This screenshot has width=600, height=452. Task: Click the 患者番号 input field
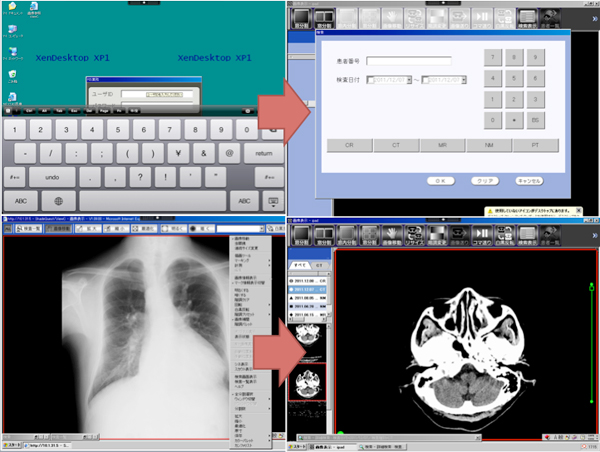(x=408, y=60)
